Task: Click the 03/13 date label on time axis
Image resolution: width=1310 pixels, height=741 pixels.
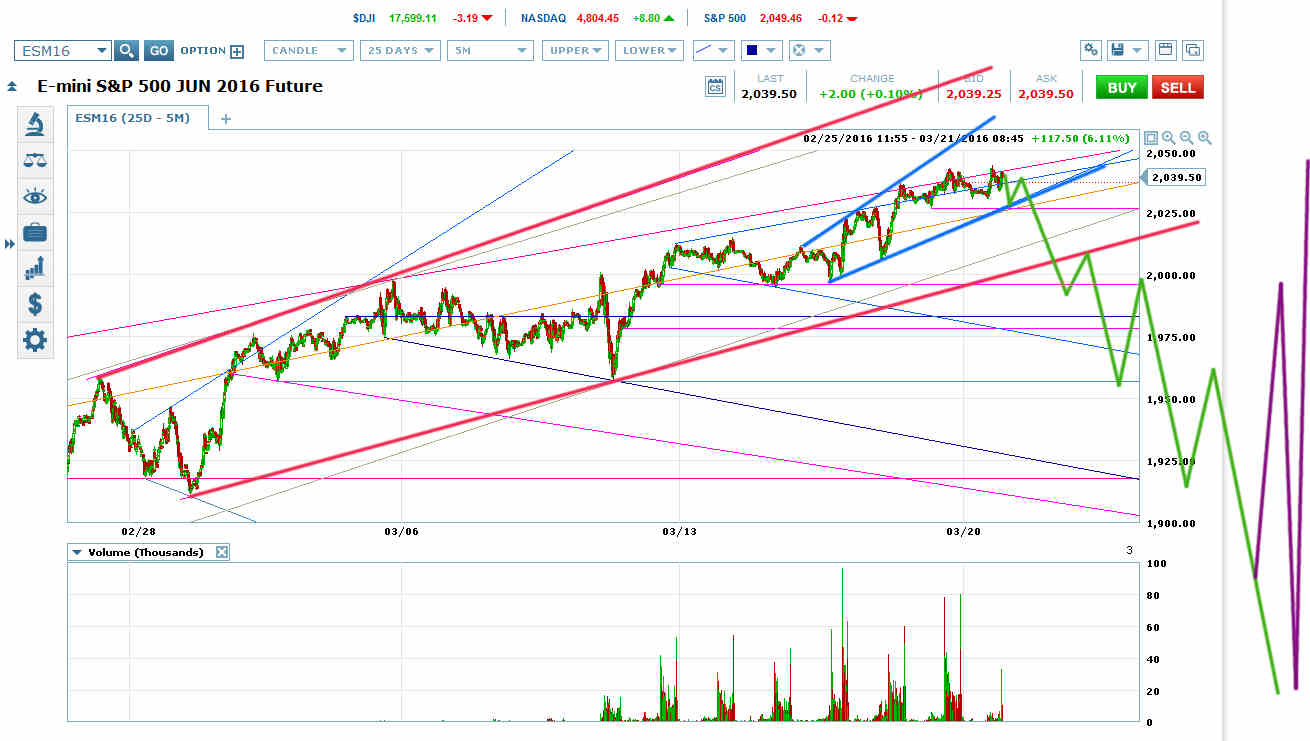Action: coord(679,531)
